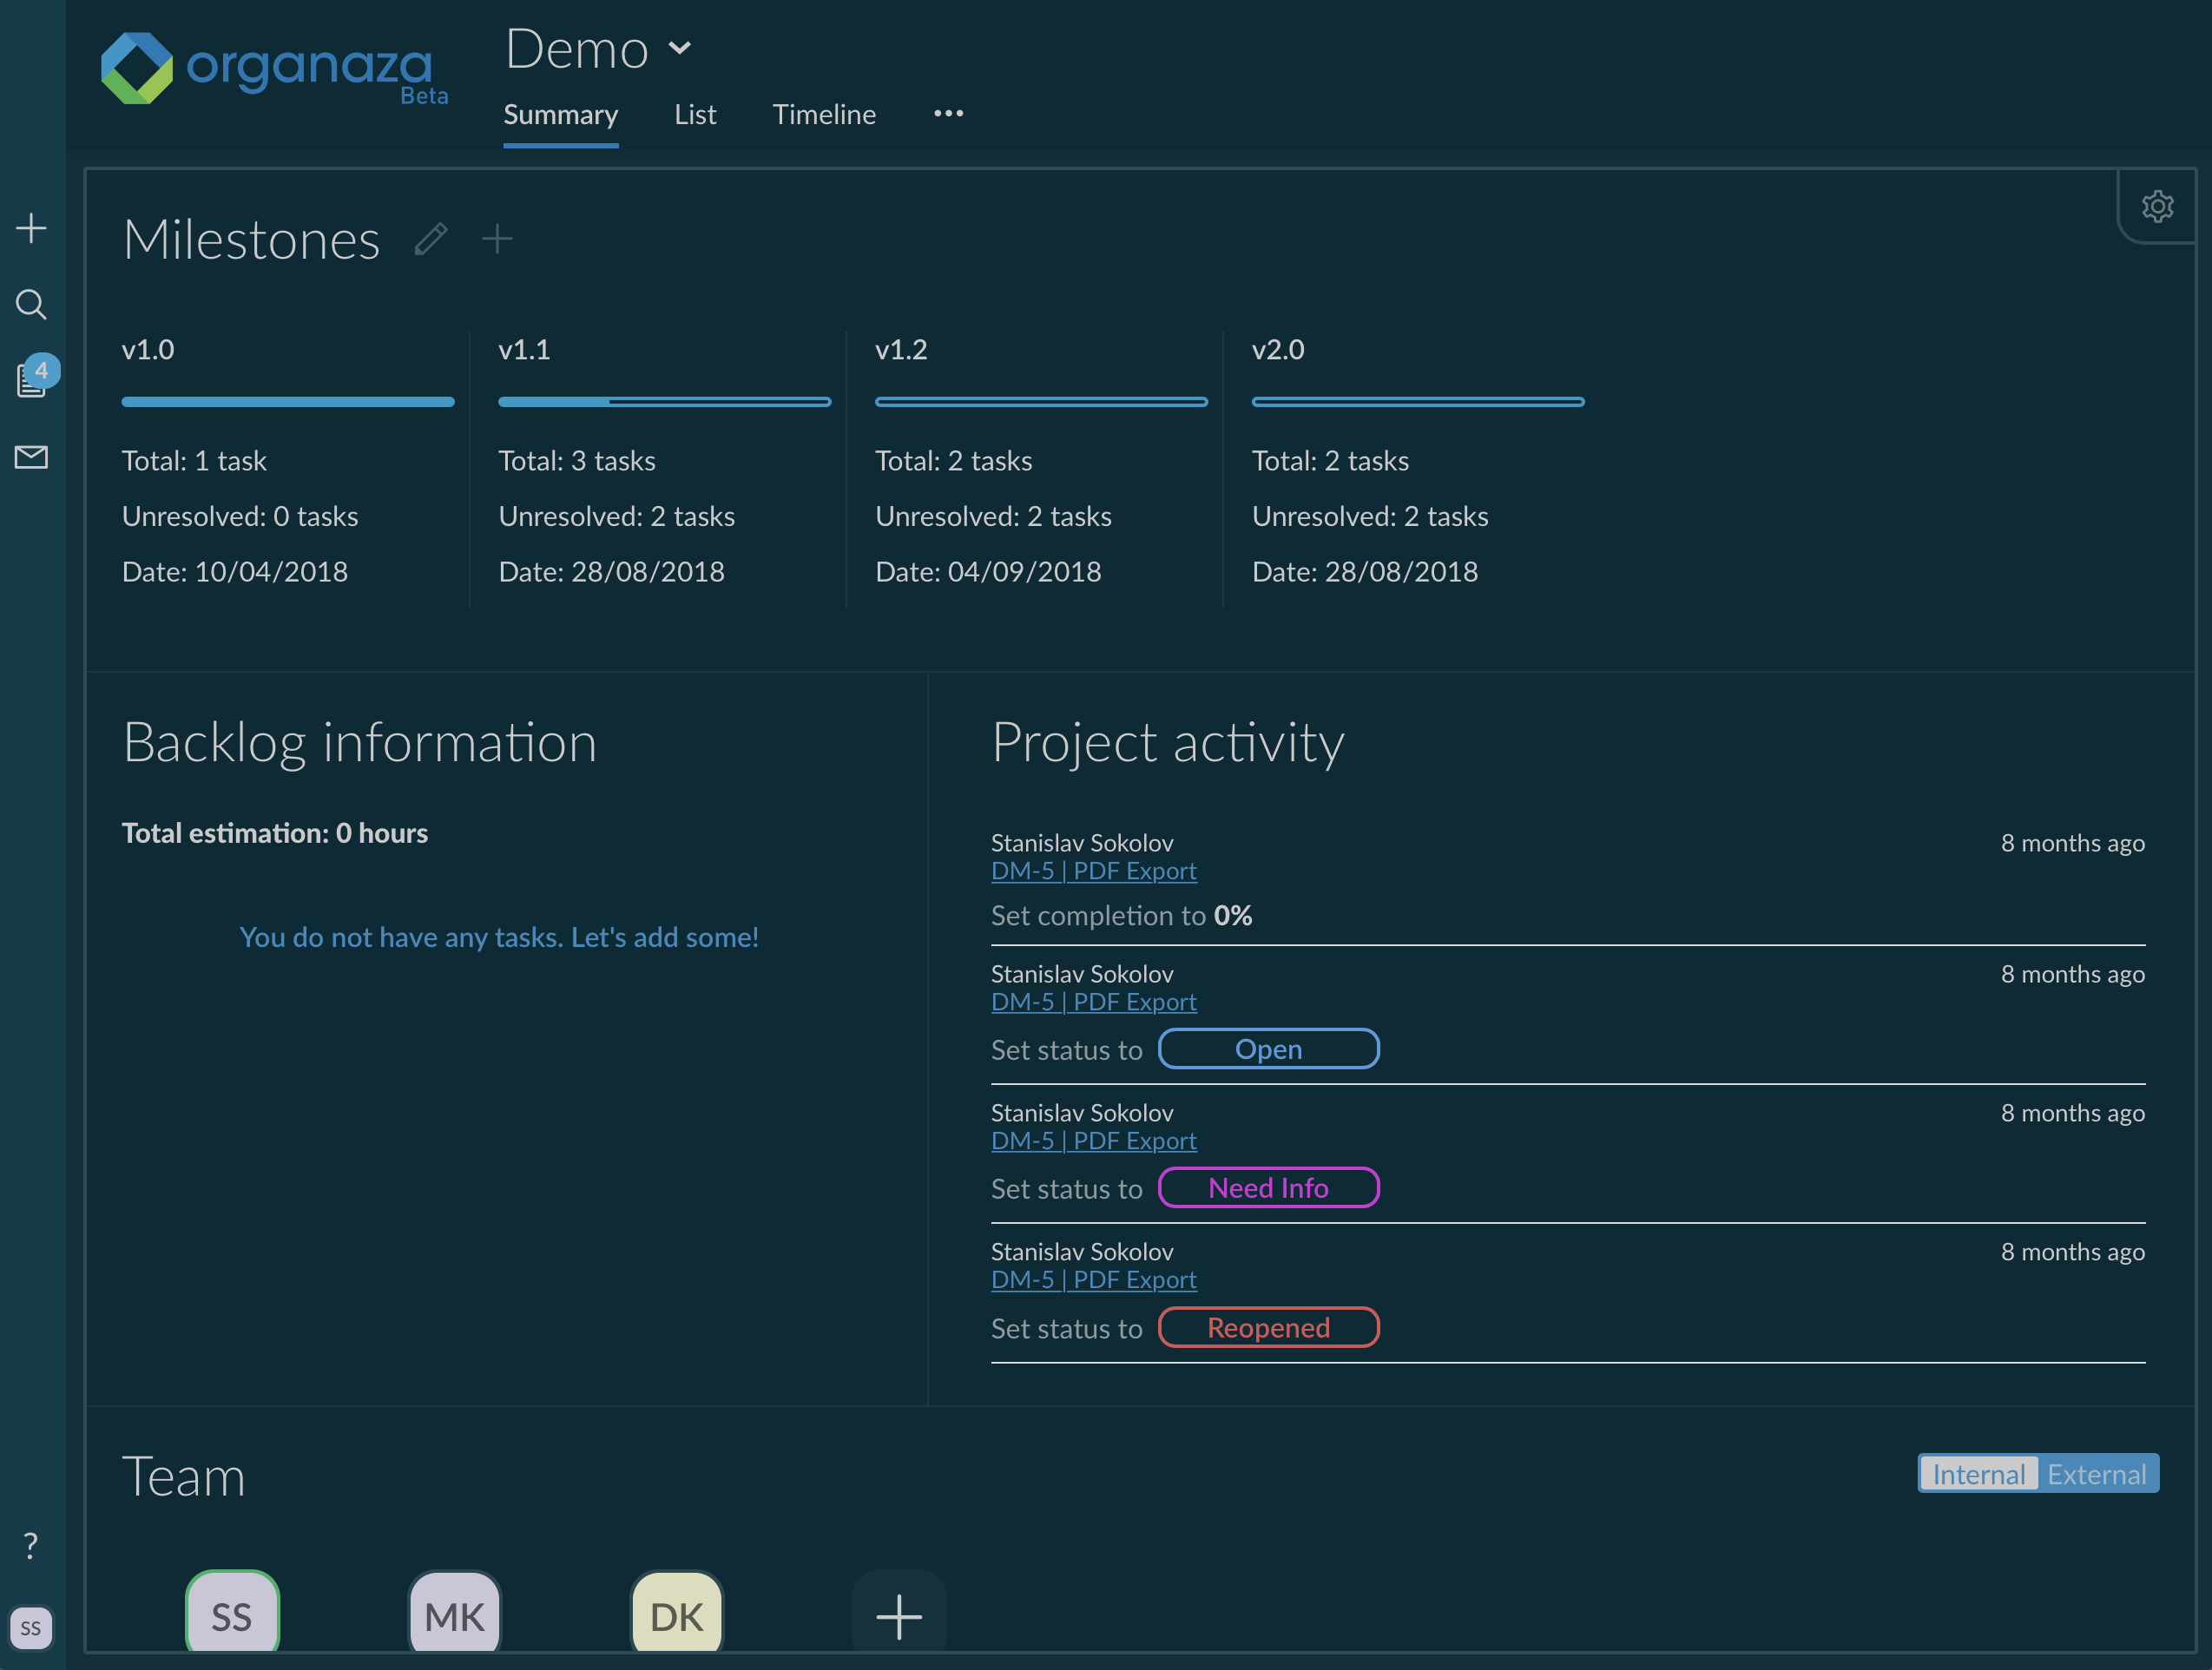The width and height of the screenshot is (2212, 1670).
Task: Click 'Let's add some' tasks link
Action: click(x=664, y=937)
